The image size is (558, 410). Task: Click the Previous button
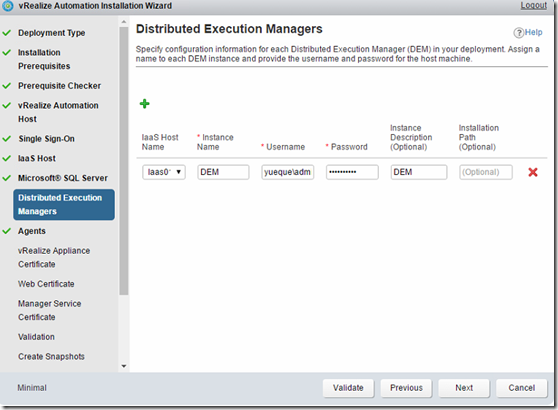click(406, 388)
